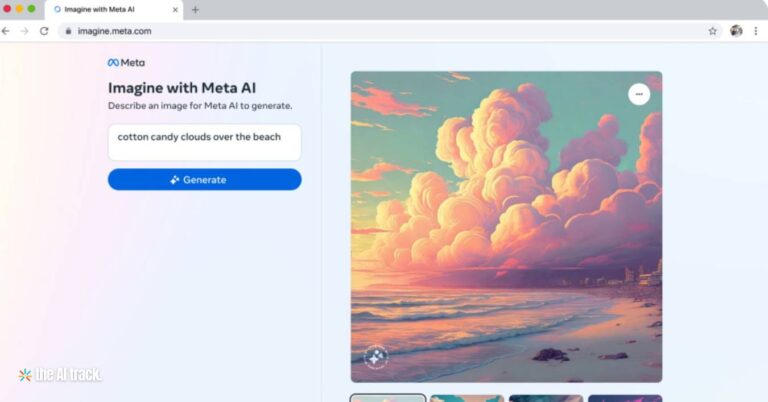Open a new tab with the plus icon
The width and height of the screenshot is (768, 402).
coord(195,10)
